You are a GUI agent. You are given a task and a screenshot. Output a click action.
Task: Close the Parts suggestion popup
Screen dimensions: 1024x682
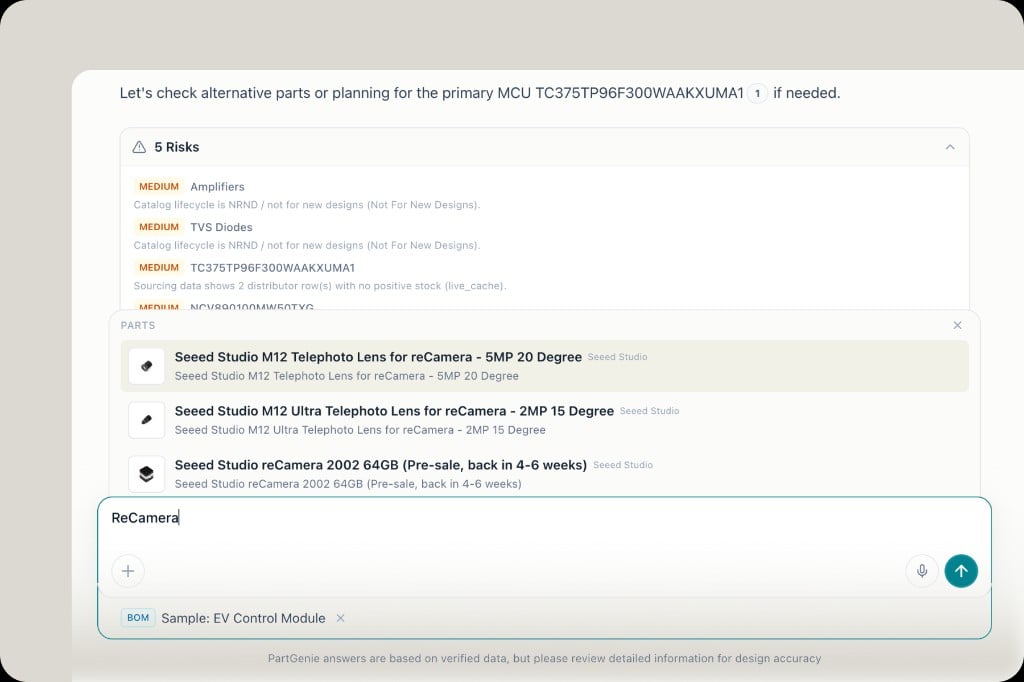(957, 325)
